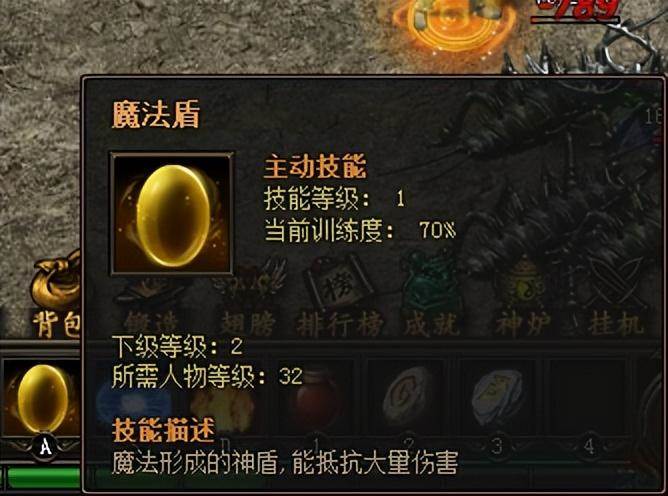Click the 技能描述 heading
Screen dimensions: 668x496
click(x=164, y=430)
